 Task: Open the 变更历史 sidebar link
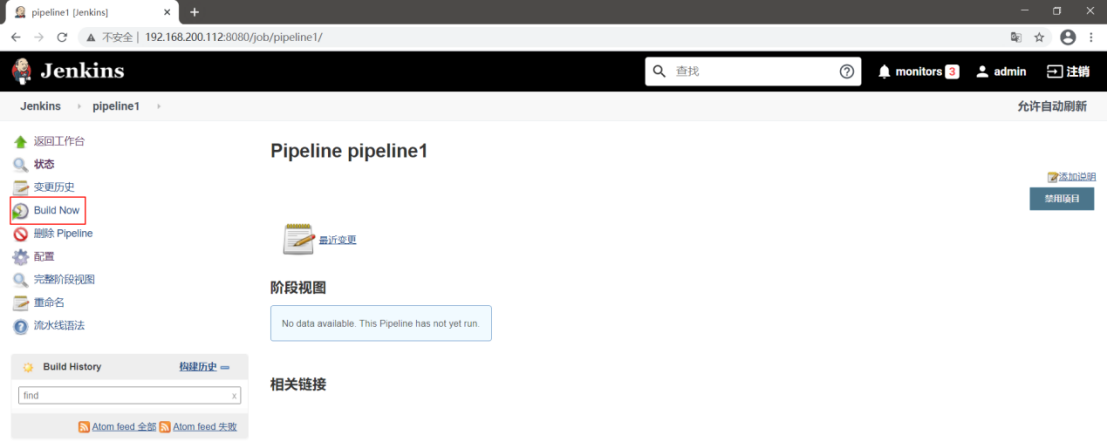point(54,188)
